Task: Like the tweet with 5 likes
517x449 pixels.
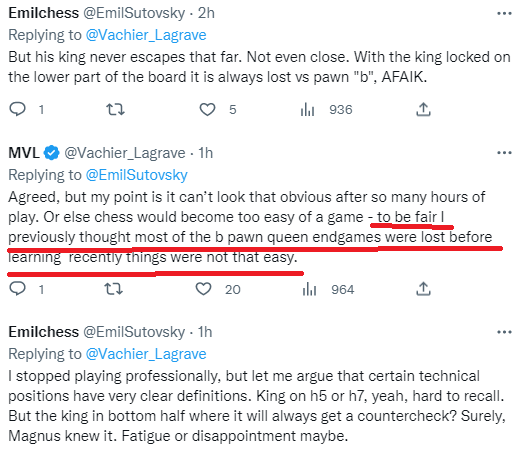Action: pyautogui.click(x=207, y=109)
